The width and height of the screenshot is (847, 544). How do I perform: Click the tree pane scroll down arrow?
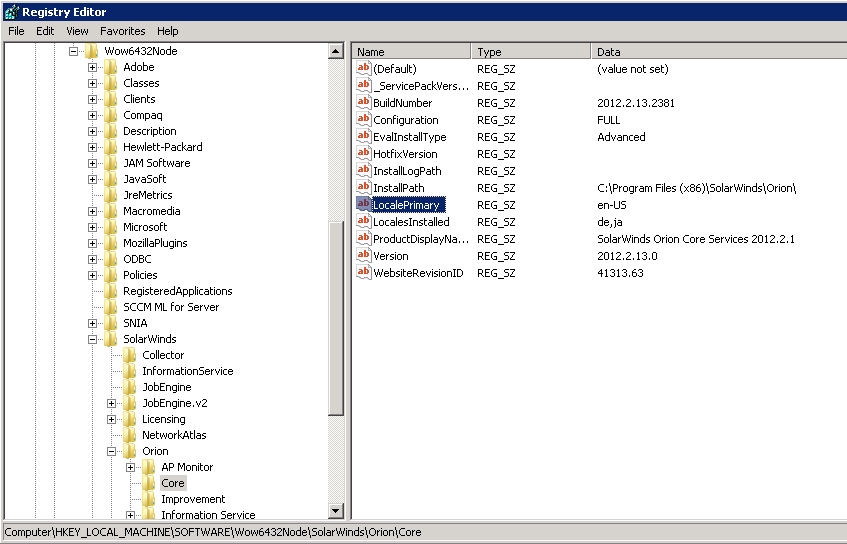pyautogui.click(x=335, y=511)
